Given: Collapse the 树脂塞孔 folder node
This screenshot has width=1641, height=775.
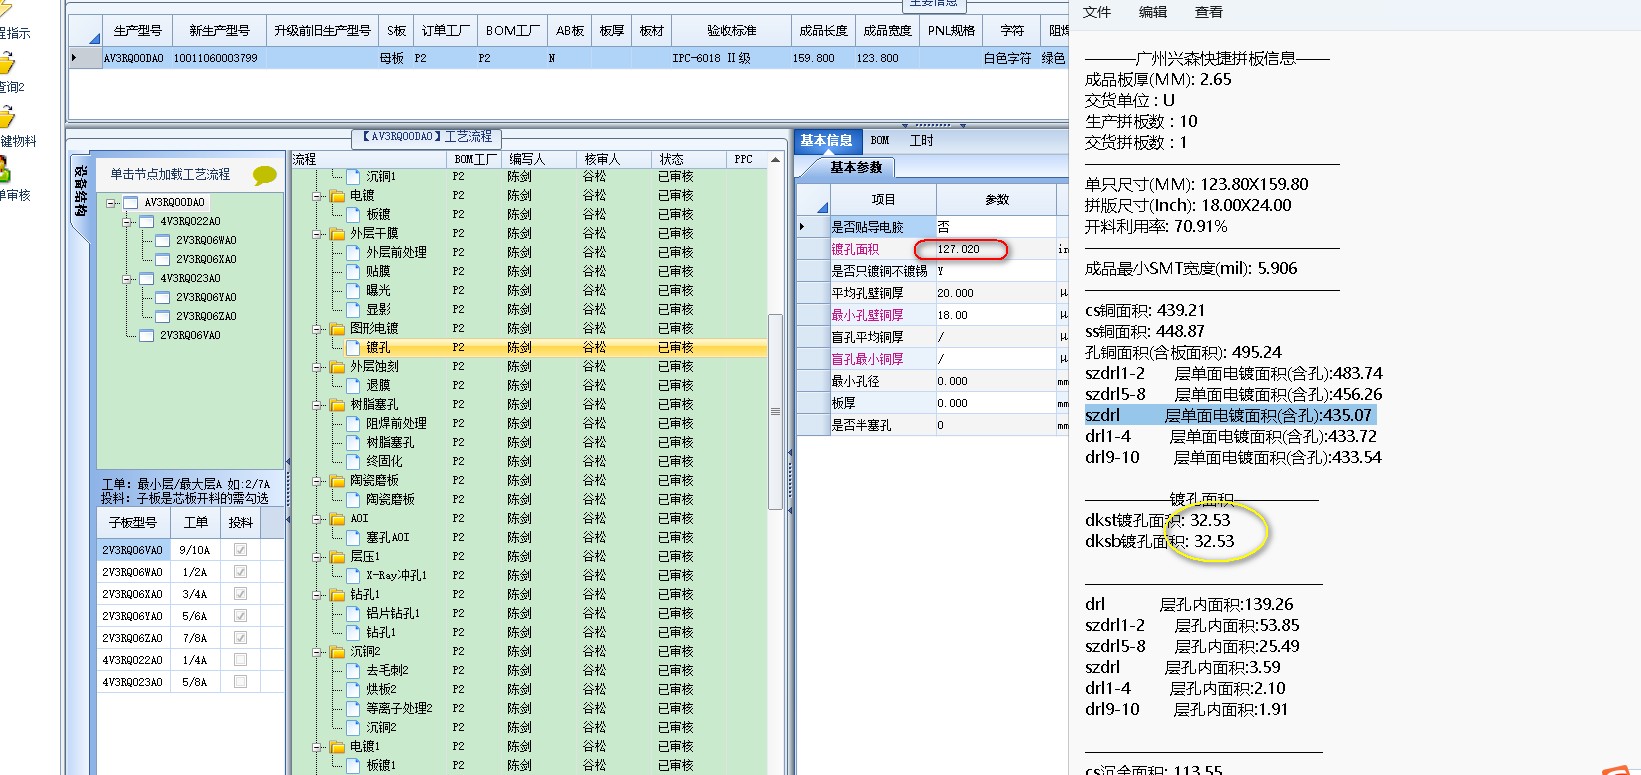Looking at the screenshot, I should pyautogui.click(x=317, y=405).
